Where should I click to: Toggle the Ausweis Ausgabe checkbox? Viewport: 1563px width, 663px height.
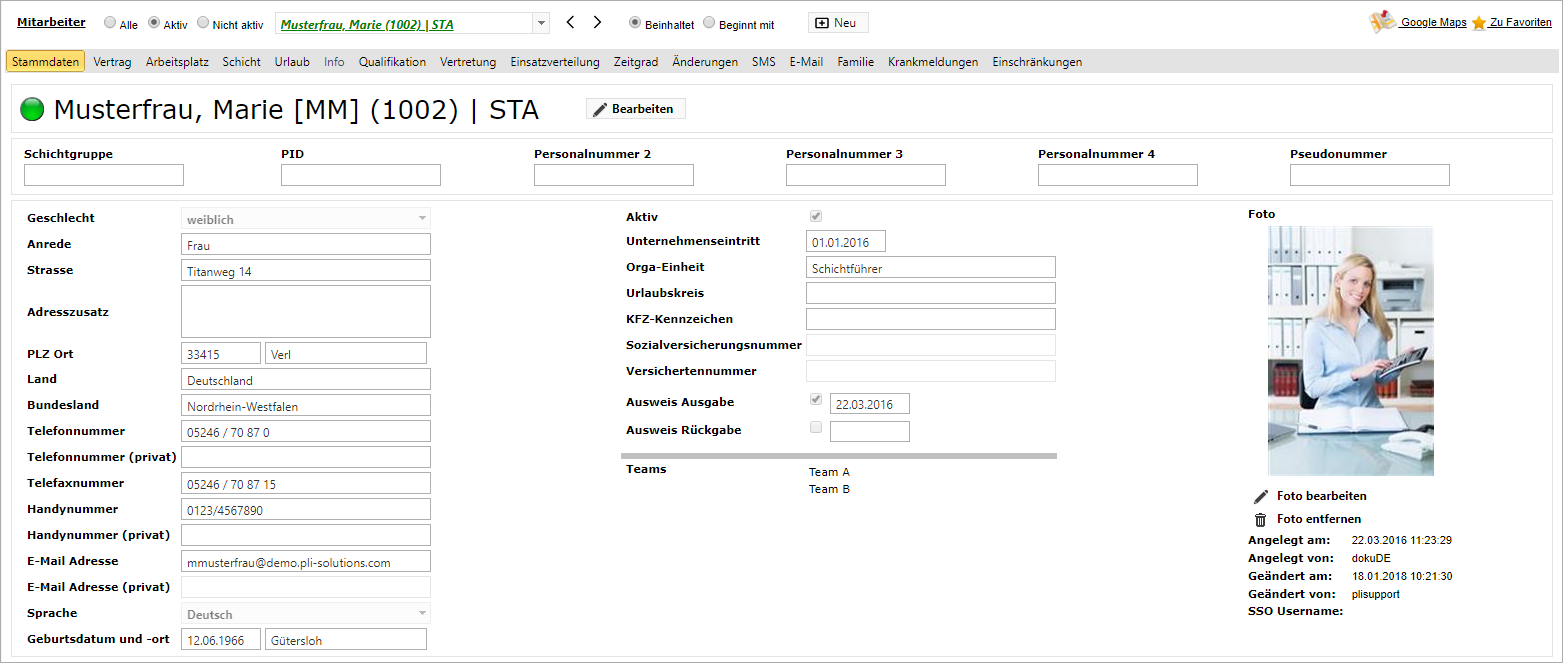[816, 400]
